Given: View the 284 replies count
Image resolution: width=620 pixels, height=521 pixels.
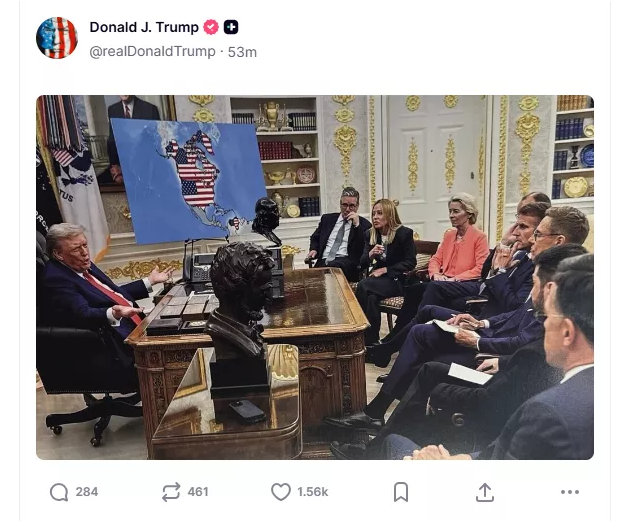Looking at the screenshot, I should pos(87,492).
